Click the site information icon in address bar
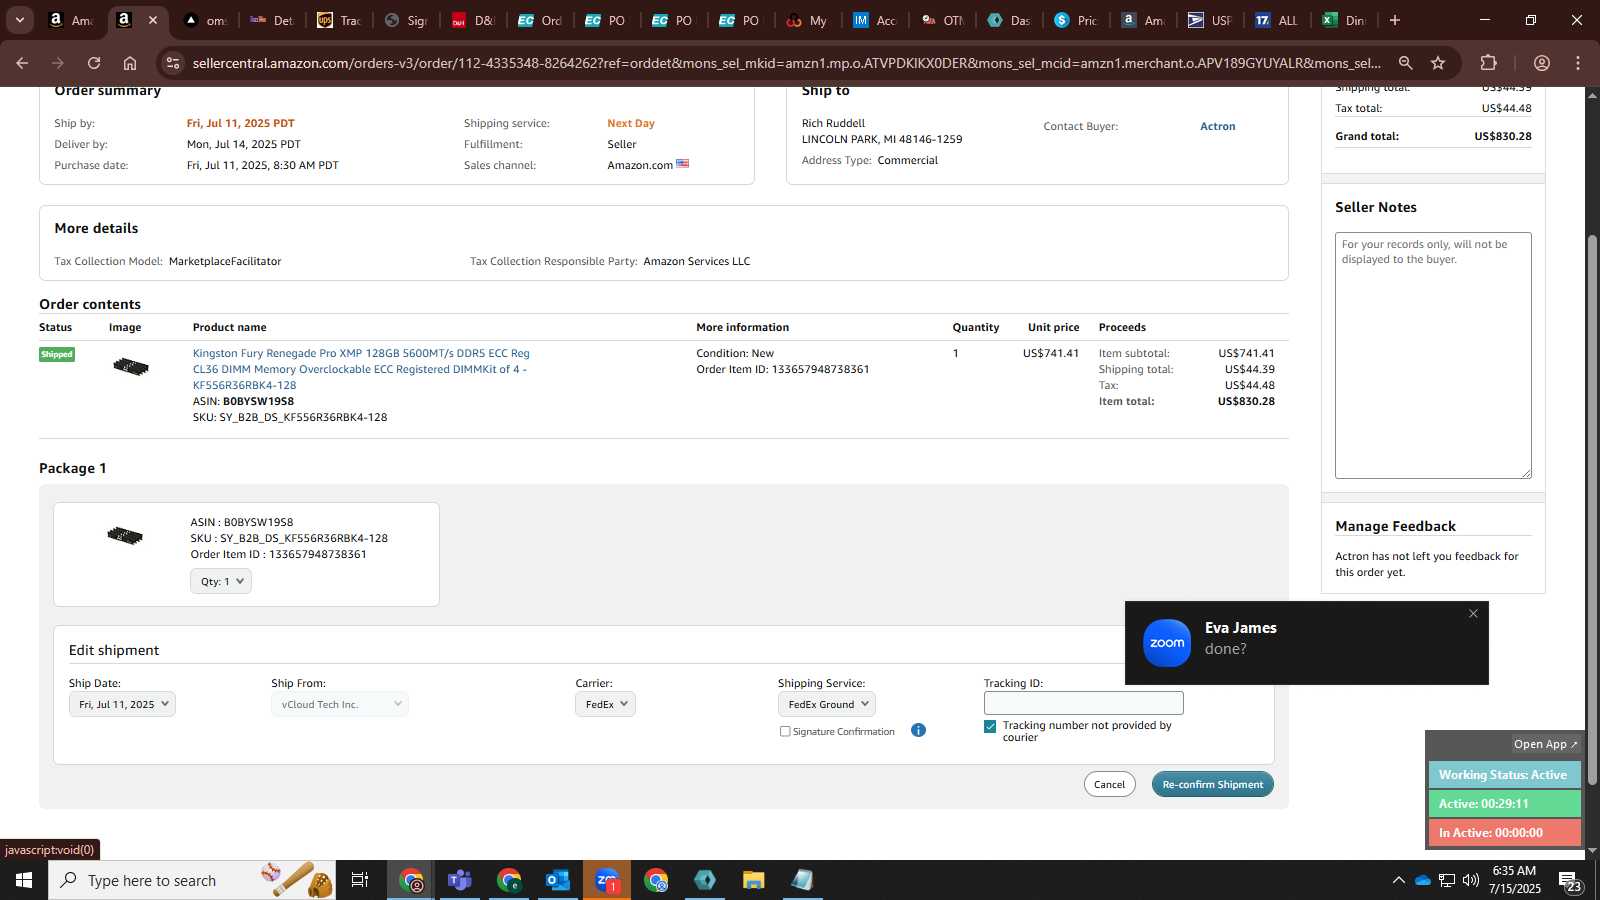1600x900 pixels. point(173,63)
